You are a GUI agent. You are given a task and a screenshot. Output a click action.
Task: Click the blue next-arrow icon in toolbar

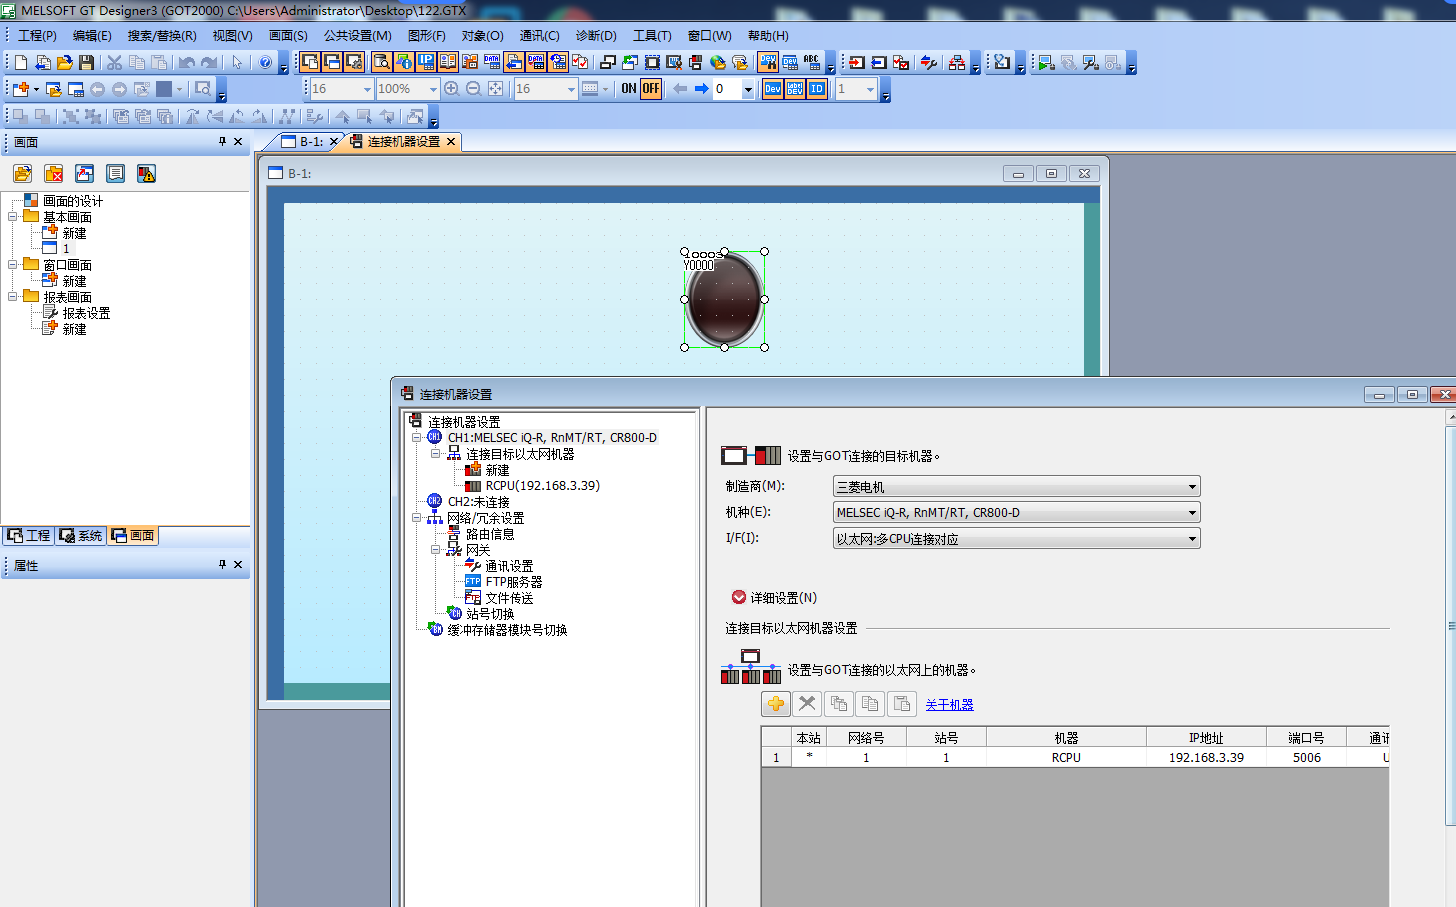pos(701,89)
